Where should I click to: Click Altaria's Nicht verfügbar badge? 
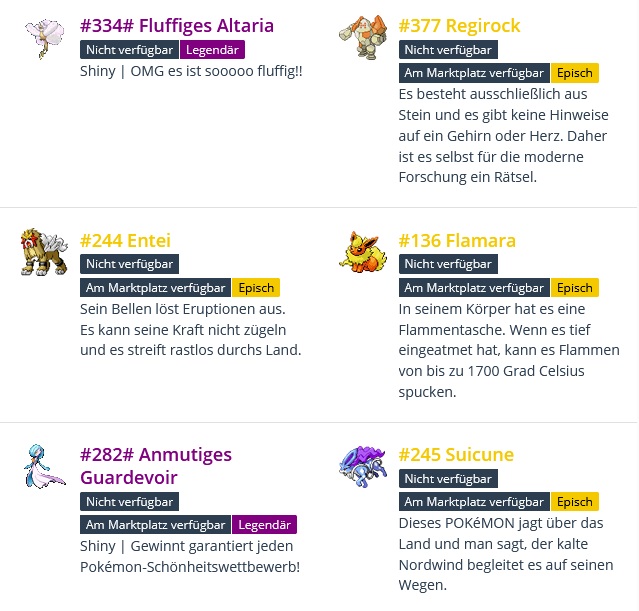tap(129, 49)
